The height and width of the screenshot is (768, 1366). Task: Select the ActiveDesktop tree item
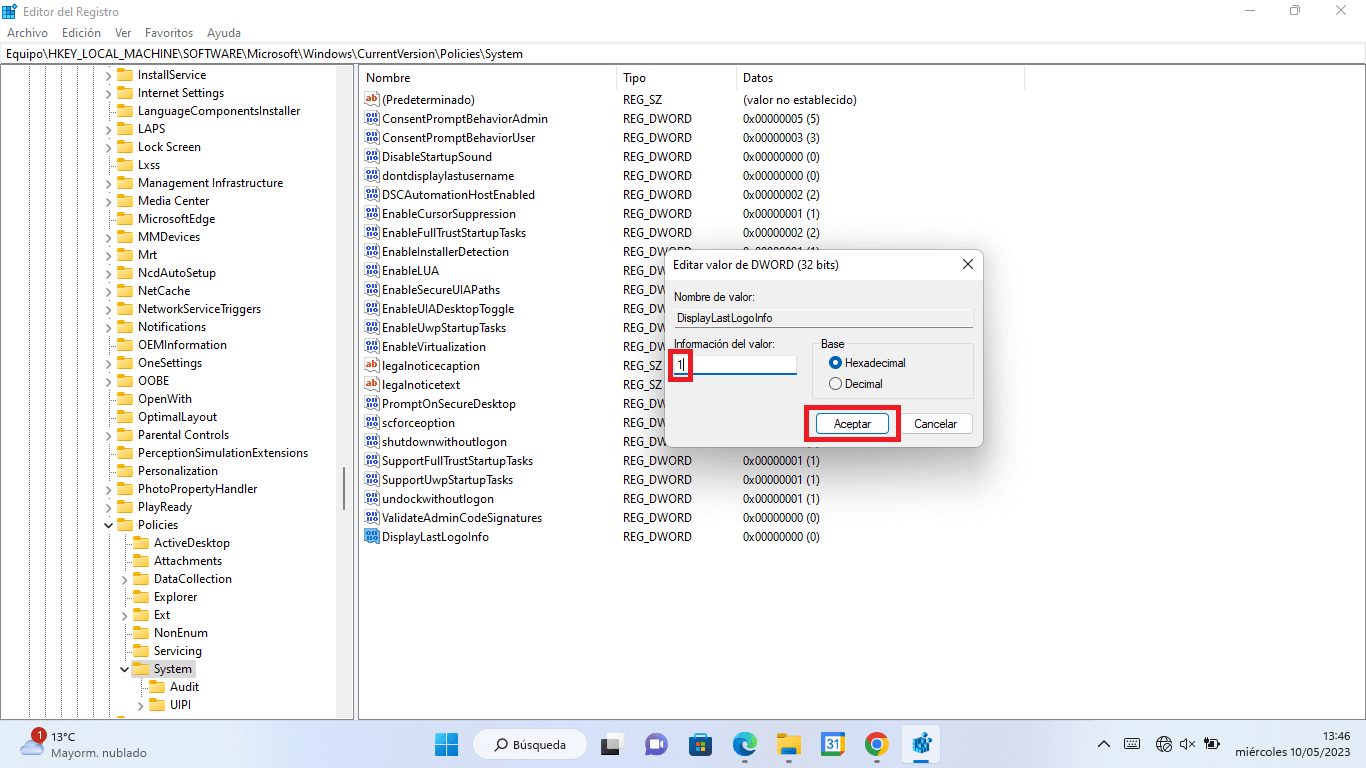pos(191,543)
